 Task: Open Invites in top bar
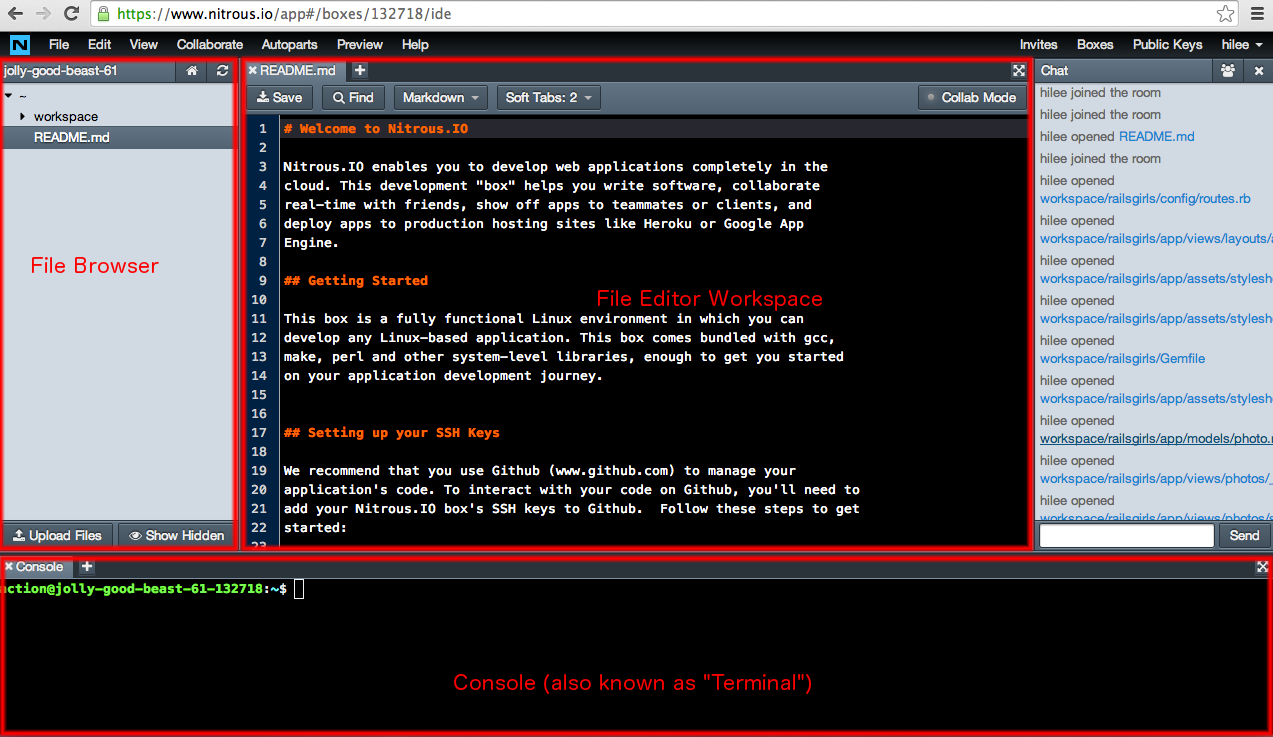point(1038,44)
